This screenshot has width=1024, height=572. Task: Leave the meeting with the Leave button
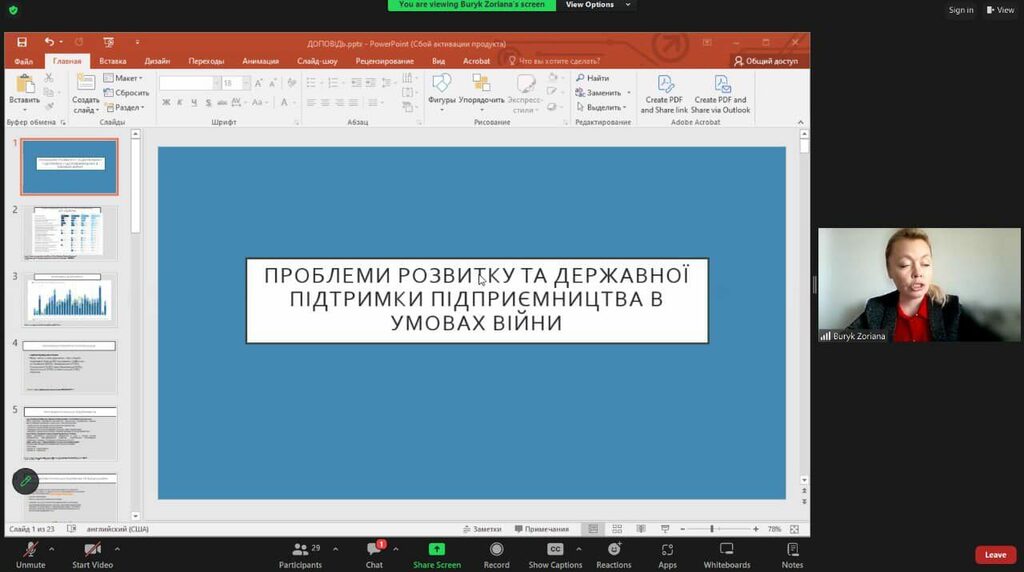point(995,555)
